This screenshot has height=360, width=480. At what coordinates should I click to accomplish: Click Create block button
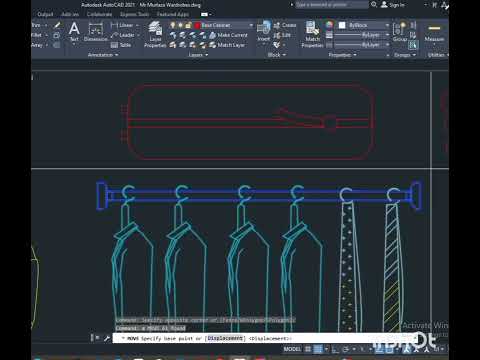click(x=285, y=25)
